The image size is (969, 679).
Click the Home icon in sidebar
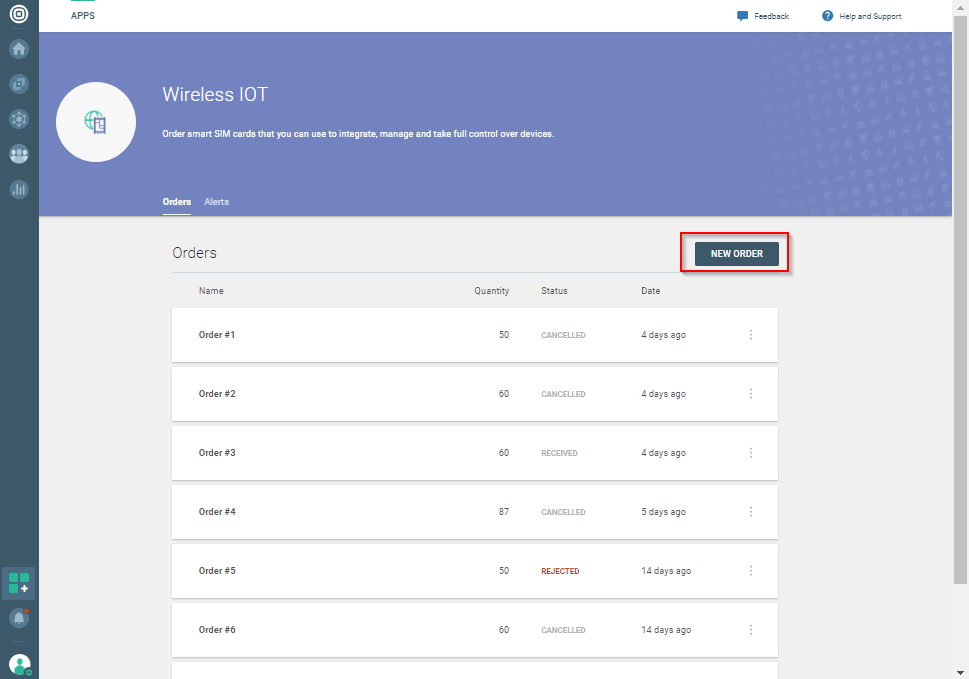click(x=19, y=49)
